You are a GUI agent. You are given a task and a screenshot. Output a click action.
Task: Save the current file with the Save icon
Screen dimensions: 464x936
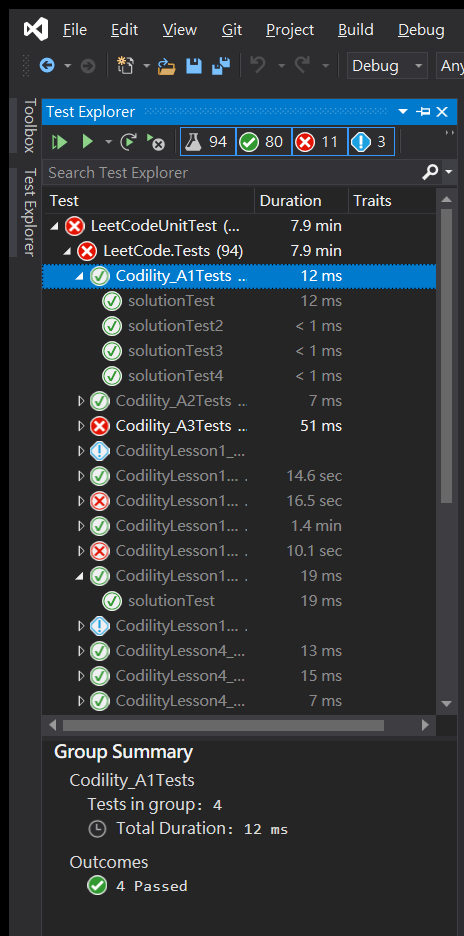coord(194,66)
